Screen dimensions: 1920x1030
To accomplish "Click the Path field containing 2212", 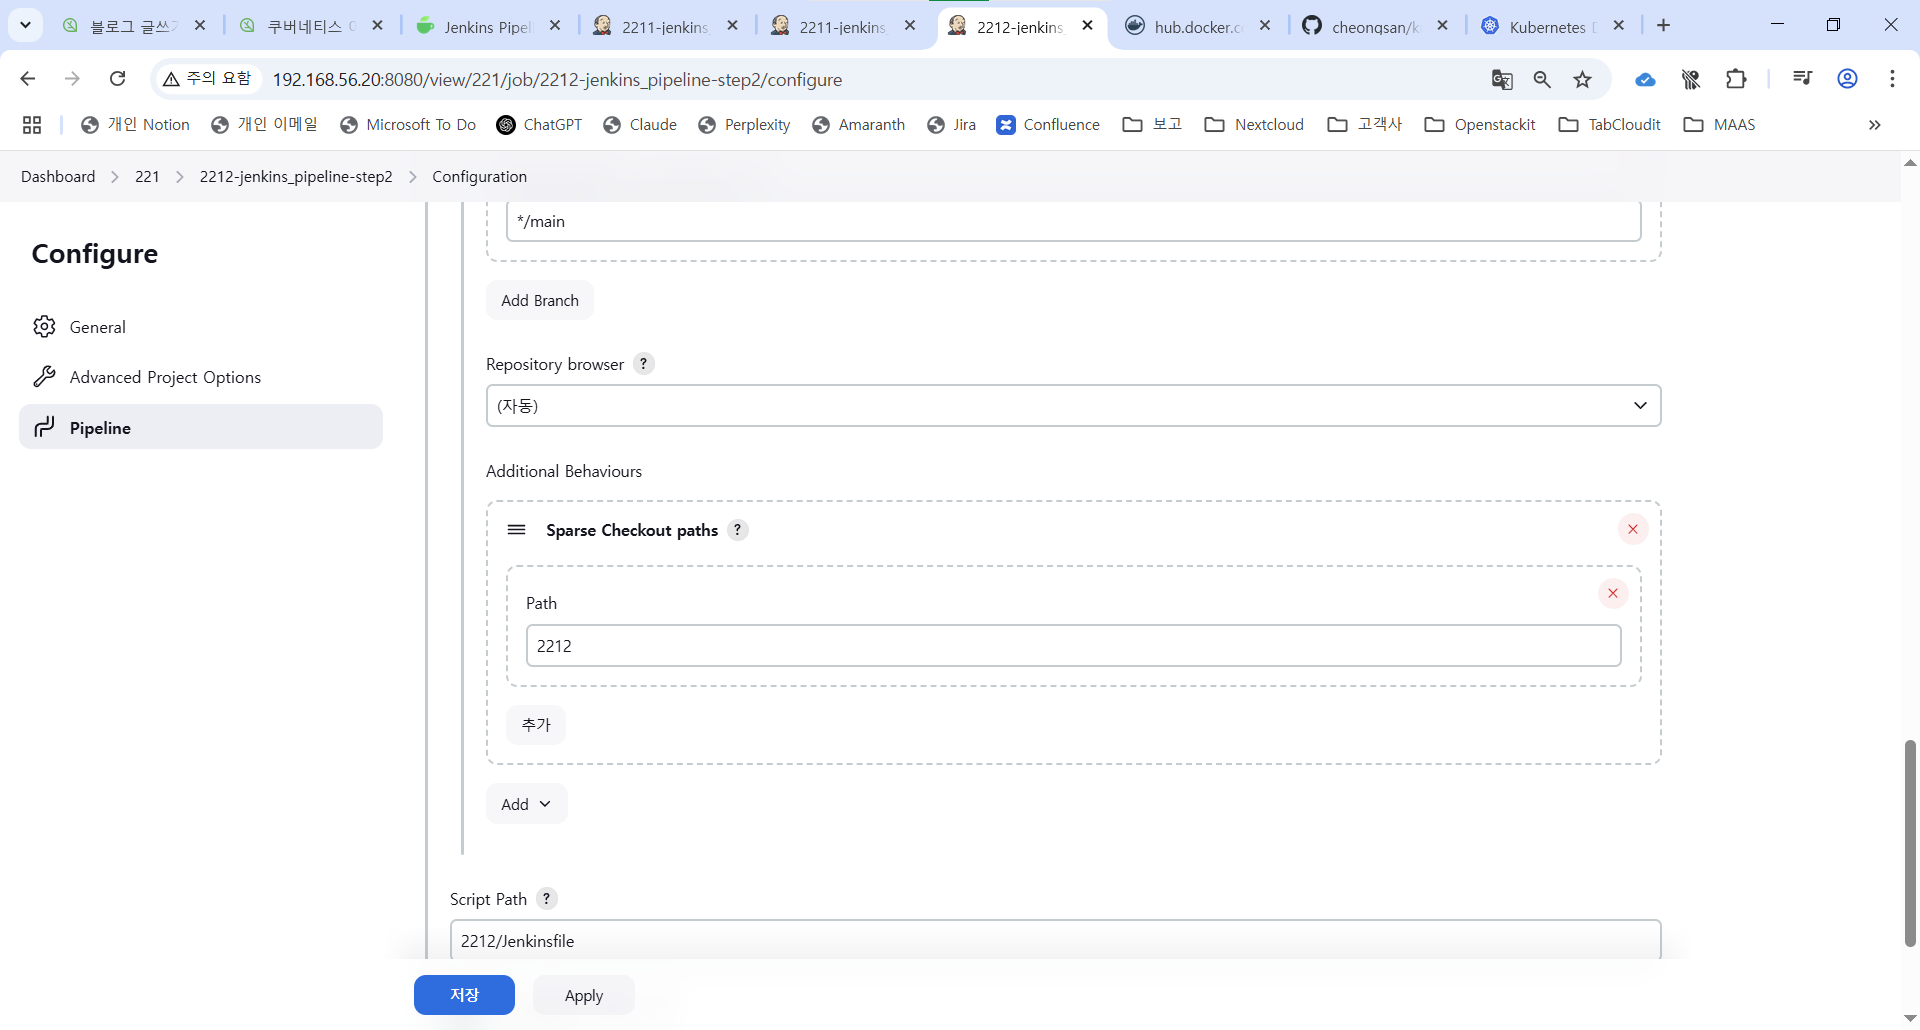I will pyautogui.click(x=1073, y=646).
